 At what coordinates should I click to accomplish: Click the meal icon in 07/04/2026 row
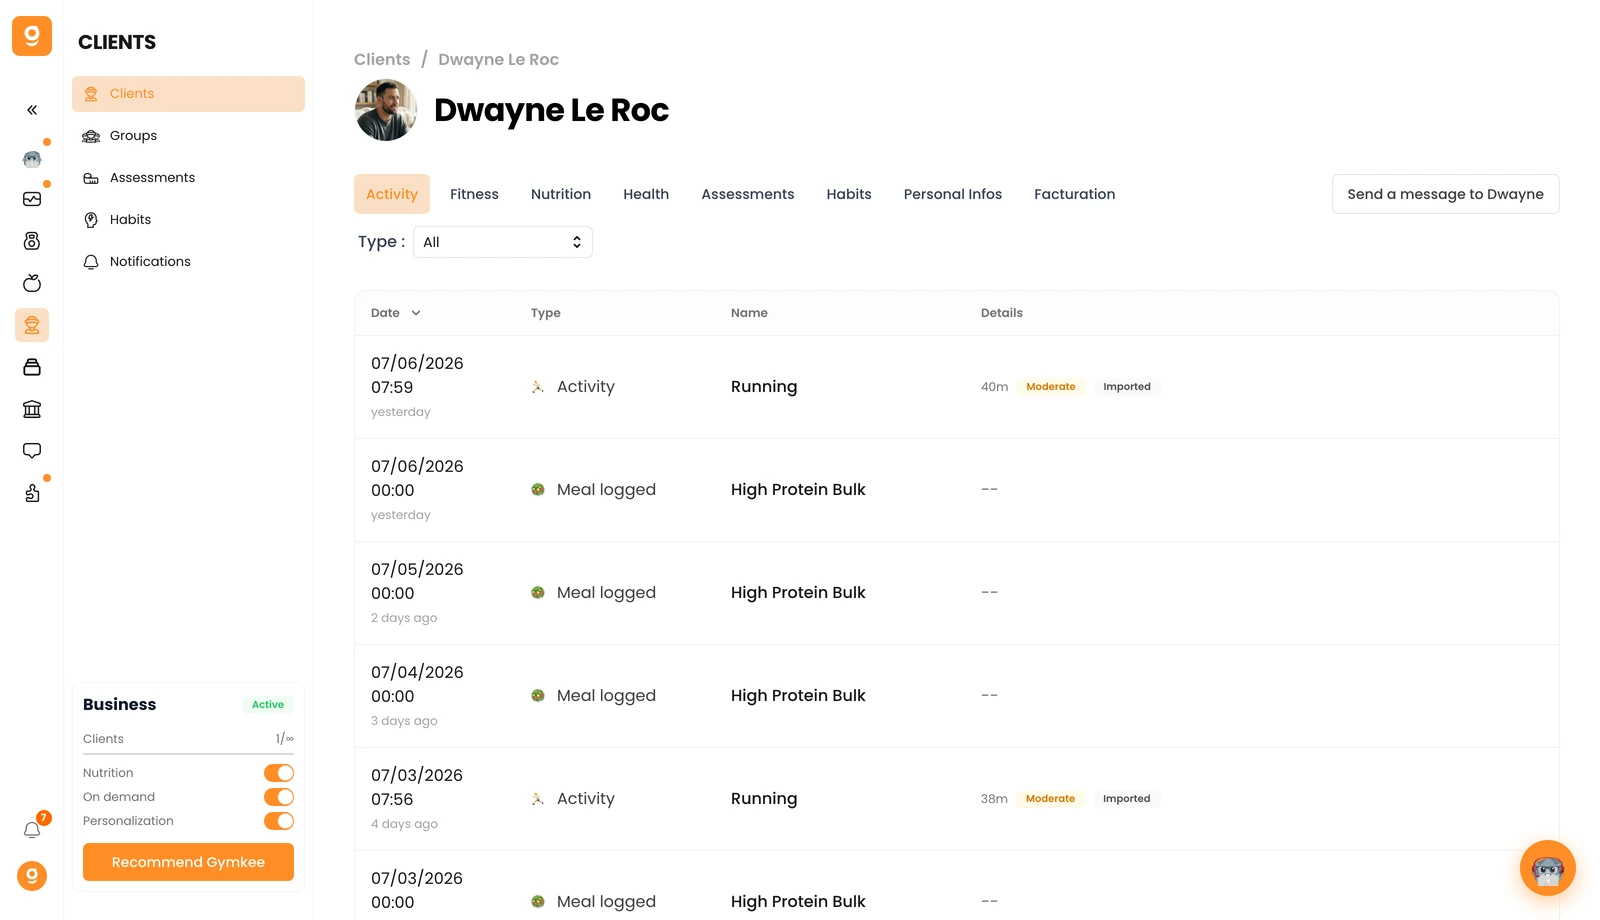[538, 696]
